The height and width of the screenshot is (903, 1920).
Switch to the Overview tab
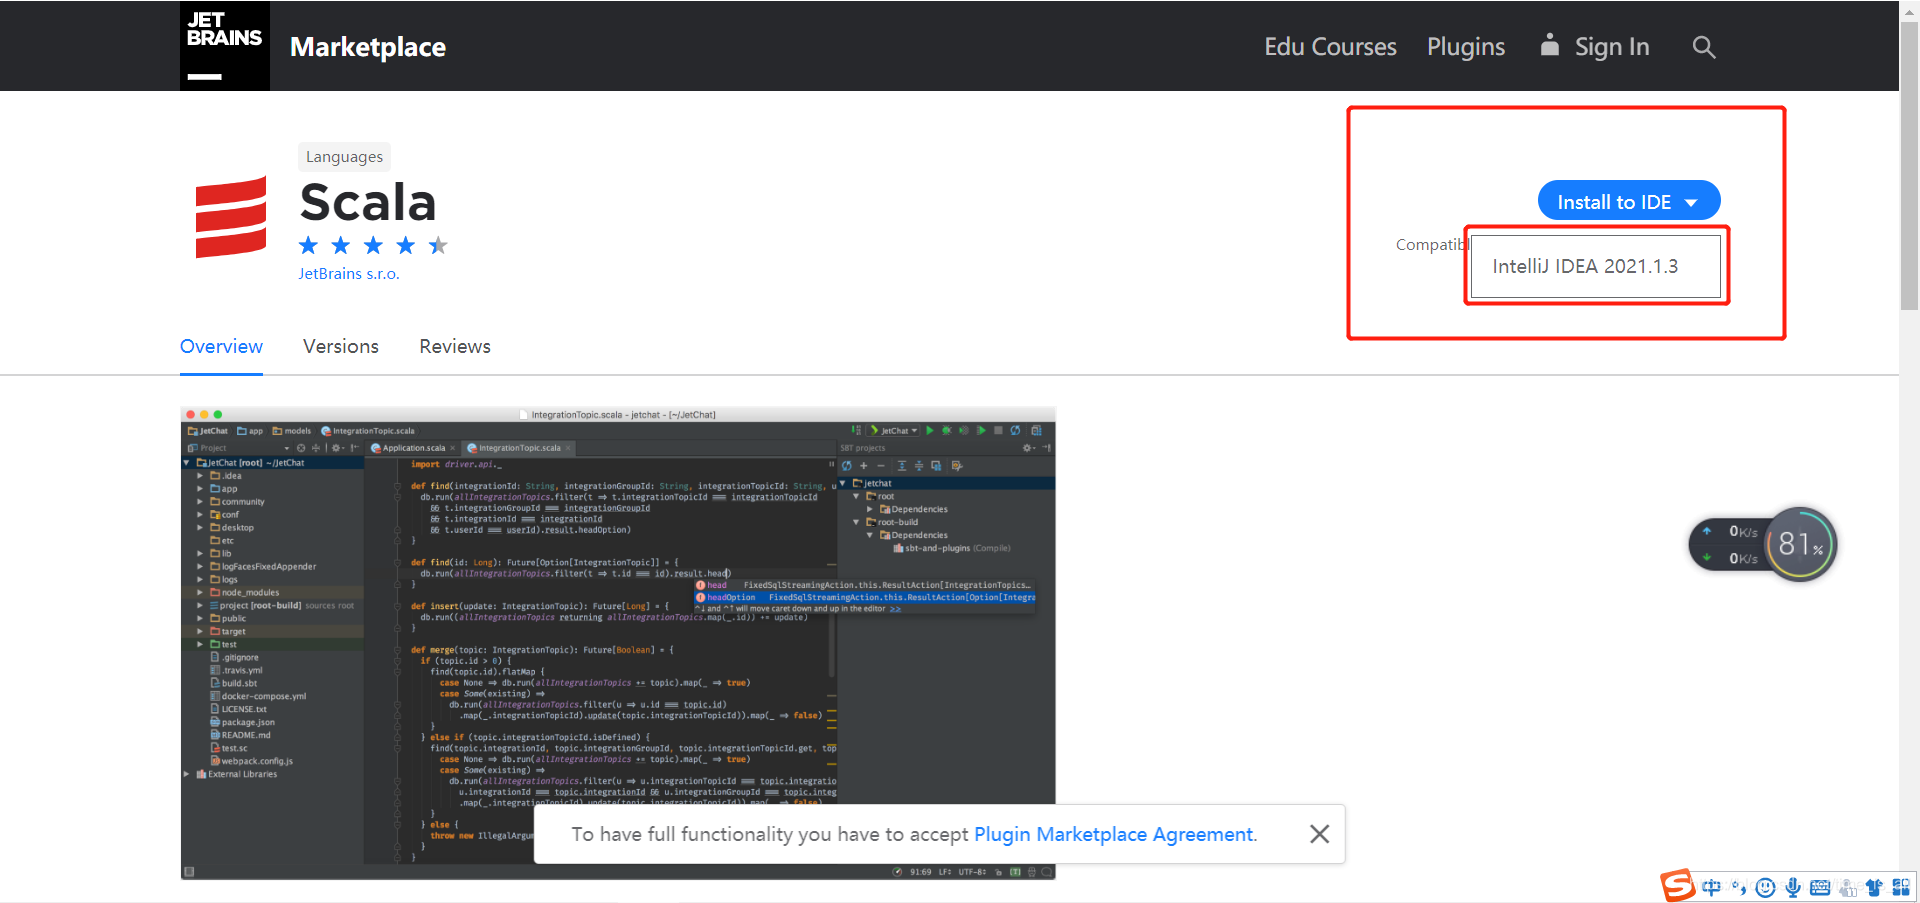[x=221, y=347]
